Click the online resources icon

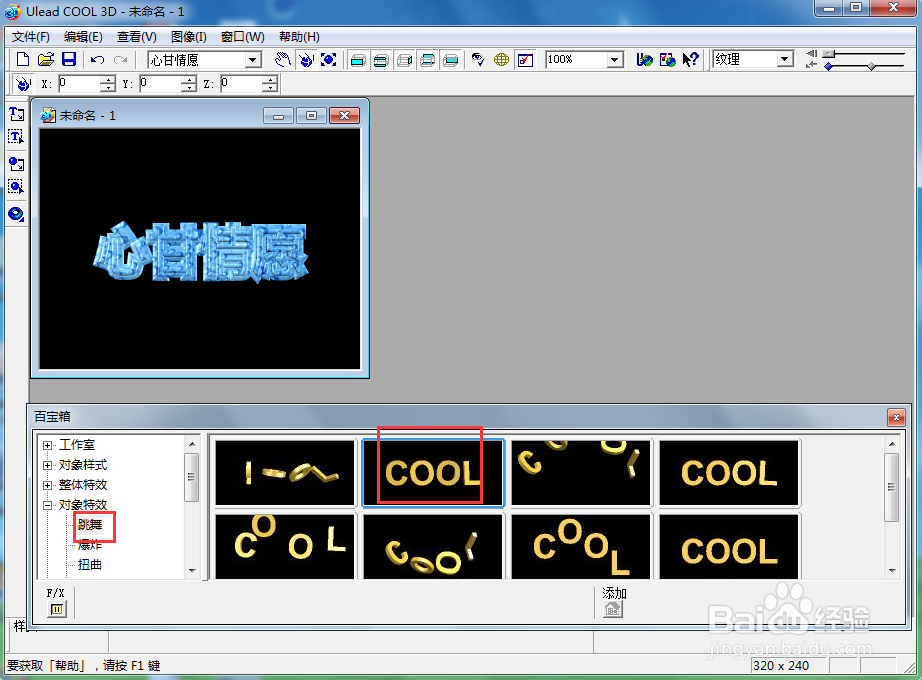pyautogui.click(x=667, y=59)
